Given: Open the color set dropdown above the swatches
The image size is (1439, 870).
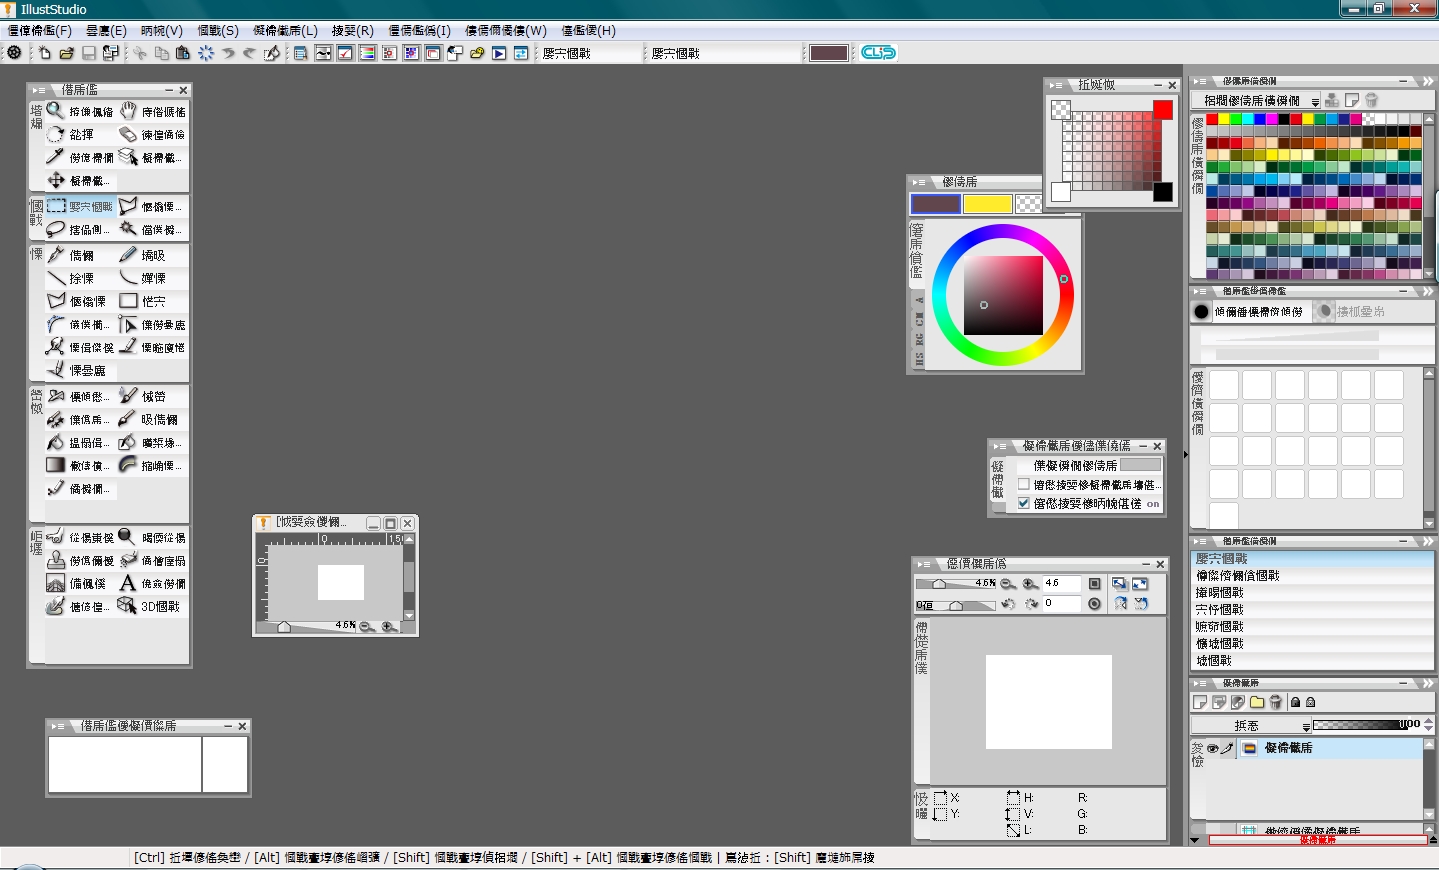Looking at the screenshot, I should point(1256,101).
